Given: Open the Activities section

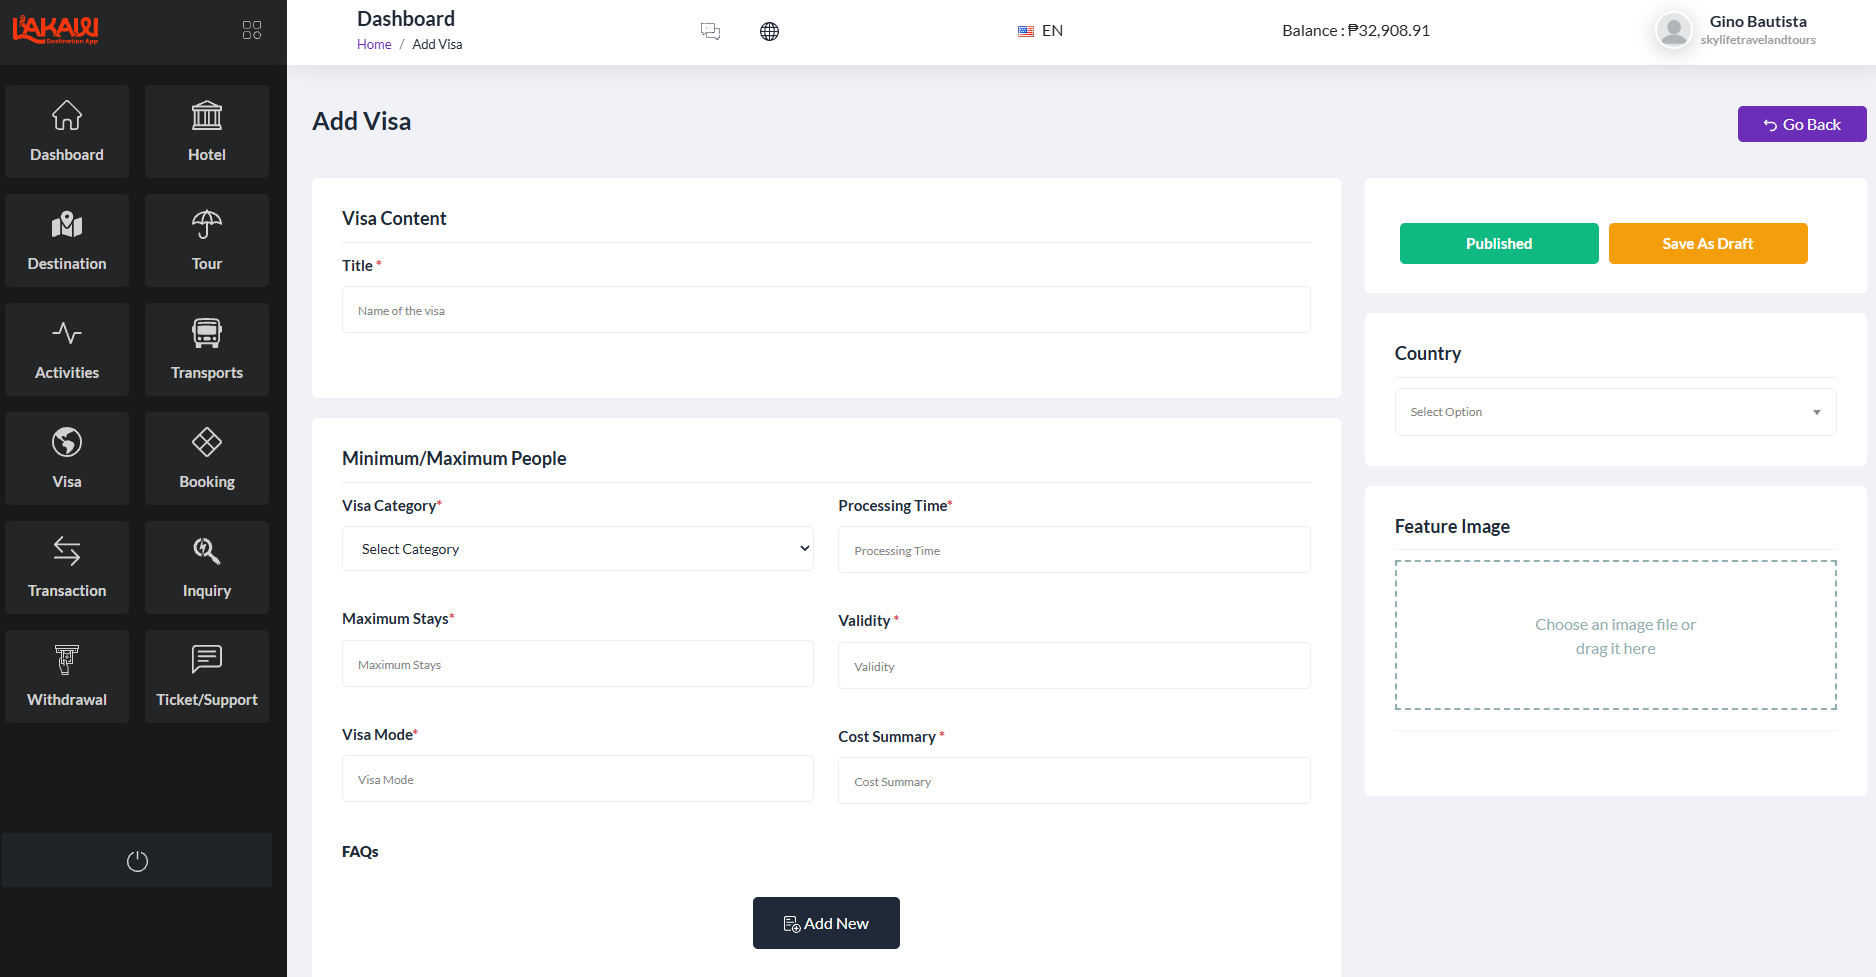Looking at the screenshot, I should [67, 349].
